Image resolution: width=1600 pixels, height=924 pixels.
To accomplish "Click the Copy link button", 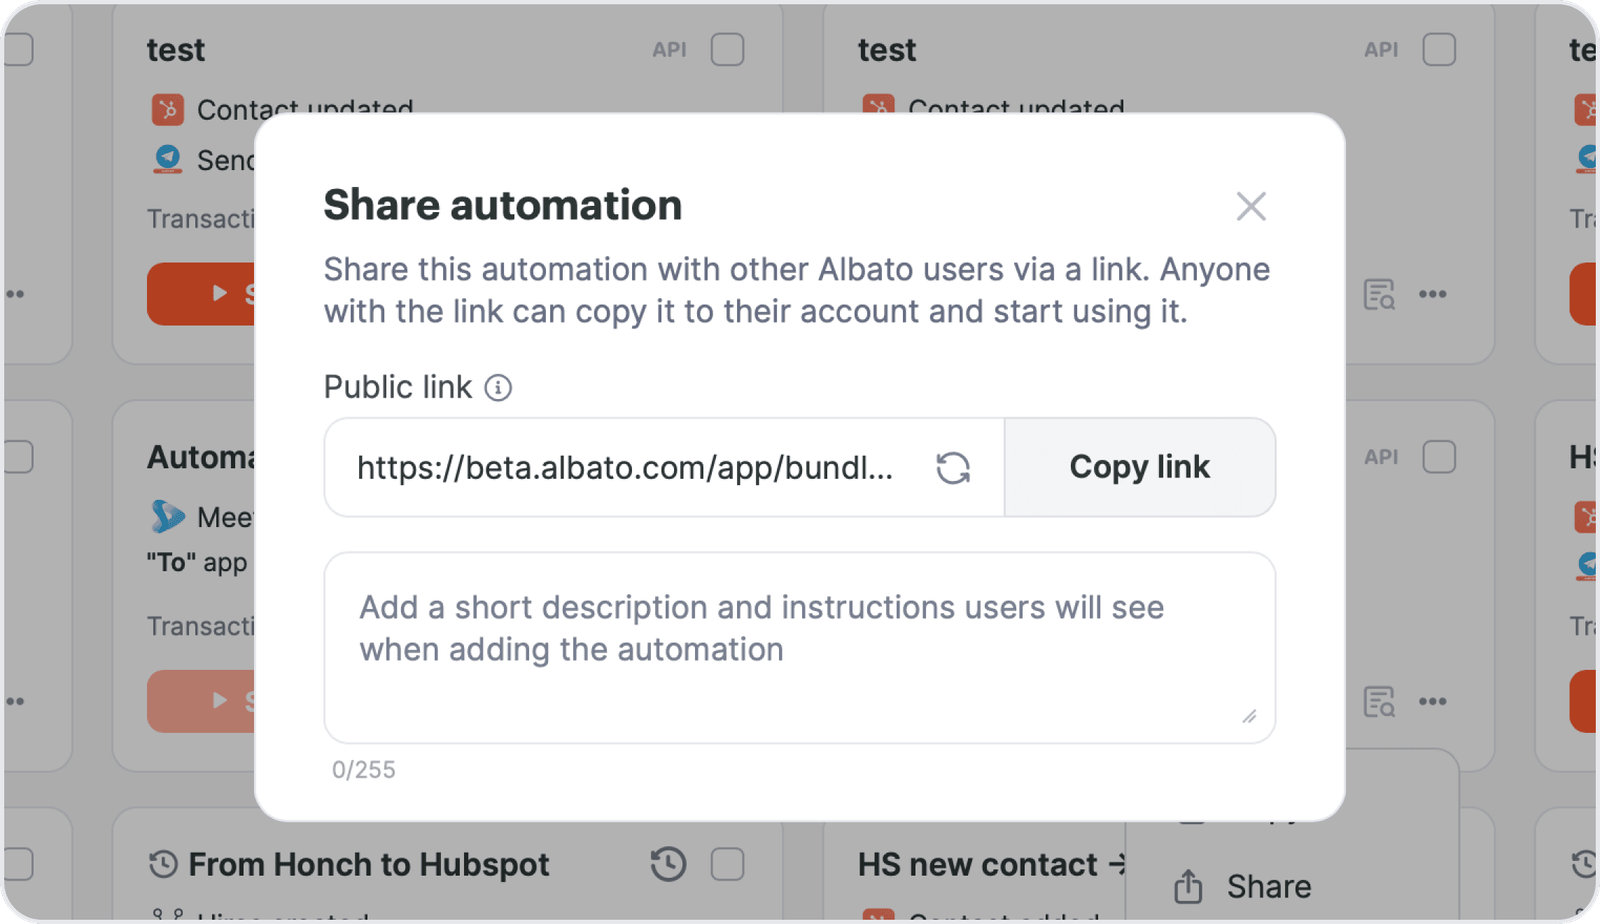I will (x=1140, y=467).
